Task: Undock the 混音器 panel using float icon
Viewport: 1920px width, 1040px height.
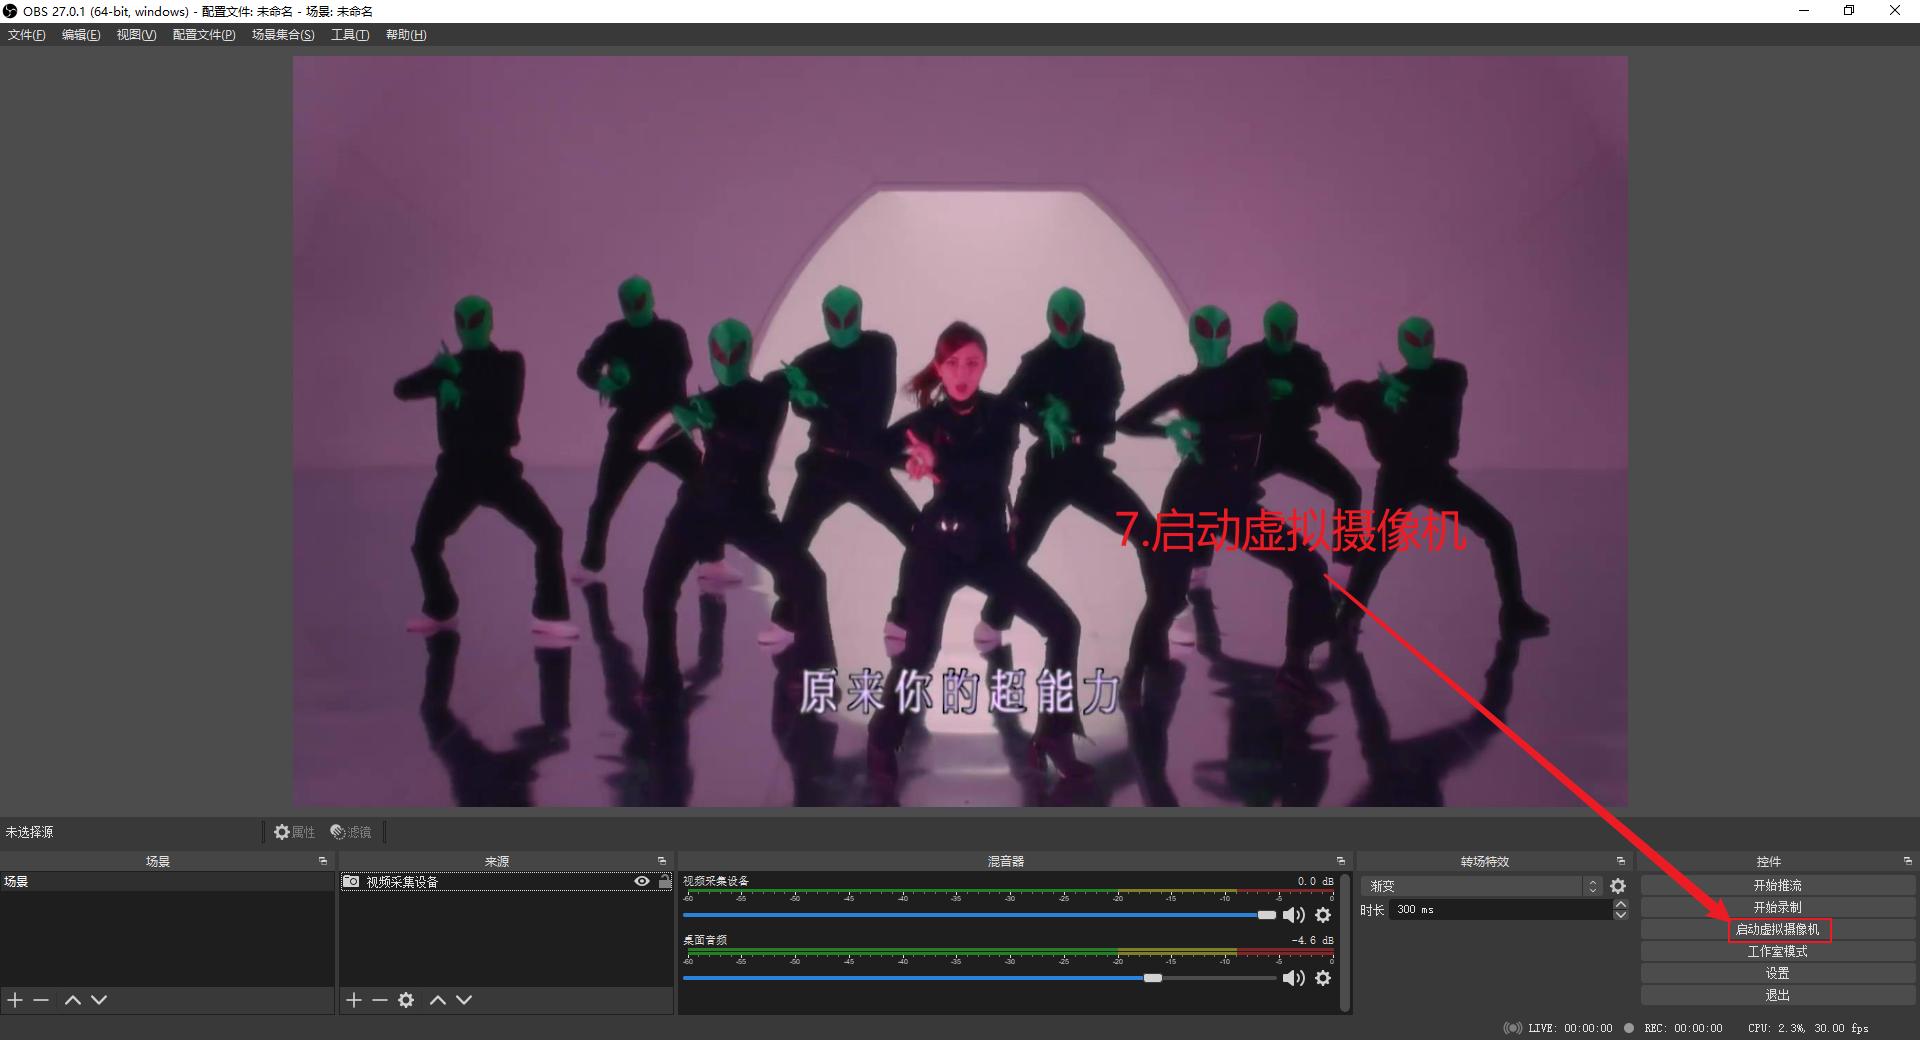Action: click(1341, 861)
